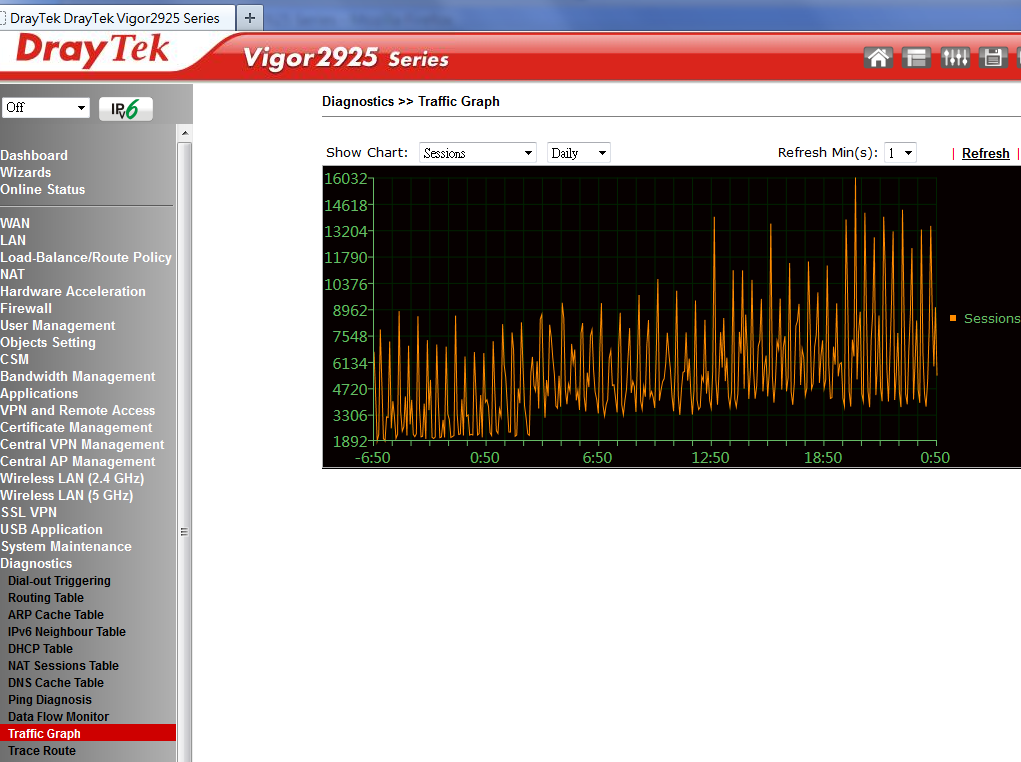Open VPN and Remote Access

tap(77, 410)
